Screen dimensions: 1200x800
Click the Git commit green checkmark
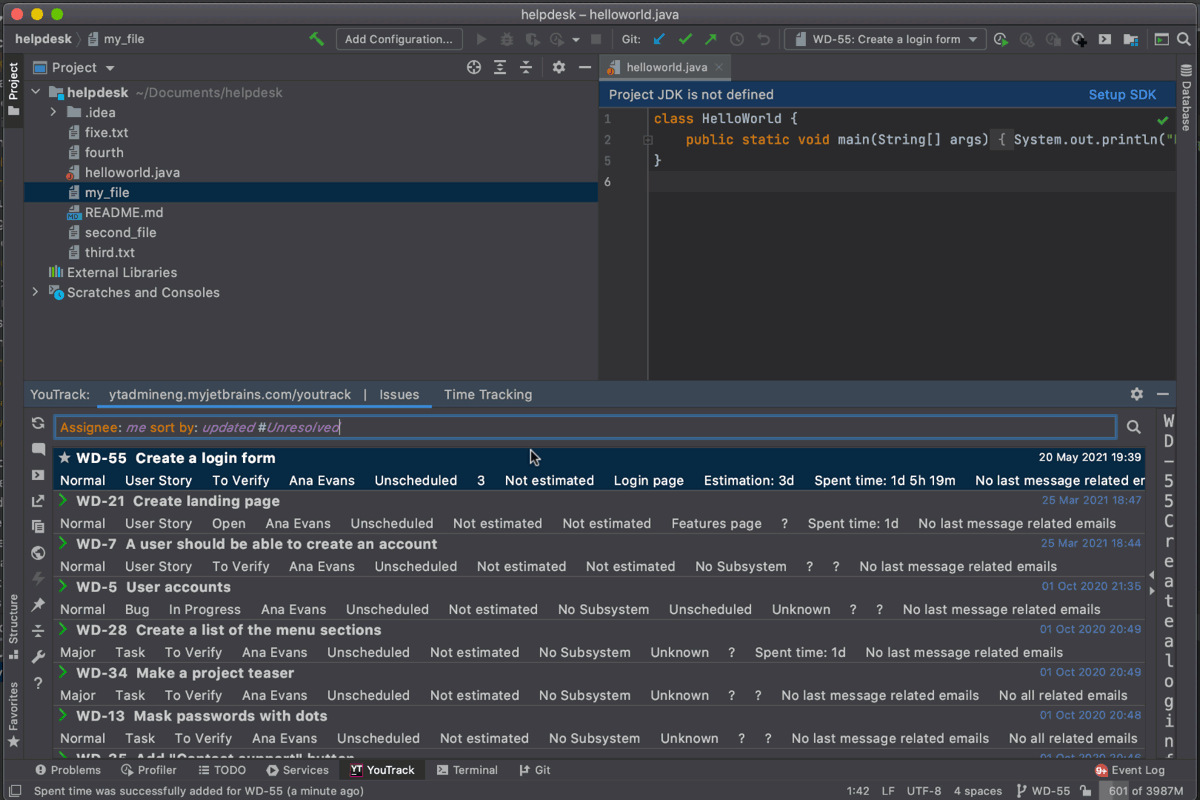[685, 40]
